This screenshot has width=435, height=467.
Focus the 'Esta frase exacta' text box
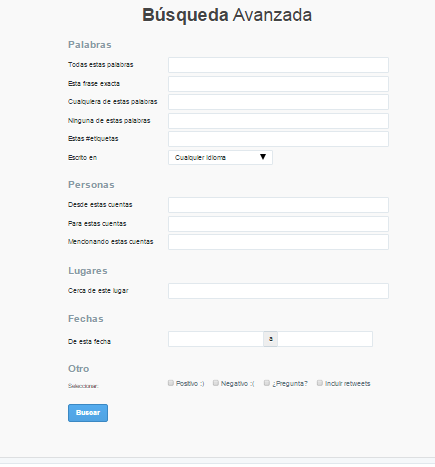pos(278,84)
